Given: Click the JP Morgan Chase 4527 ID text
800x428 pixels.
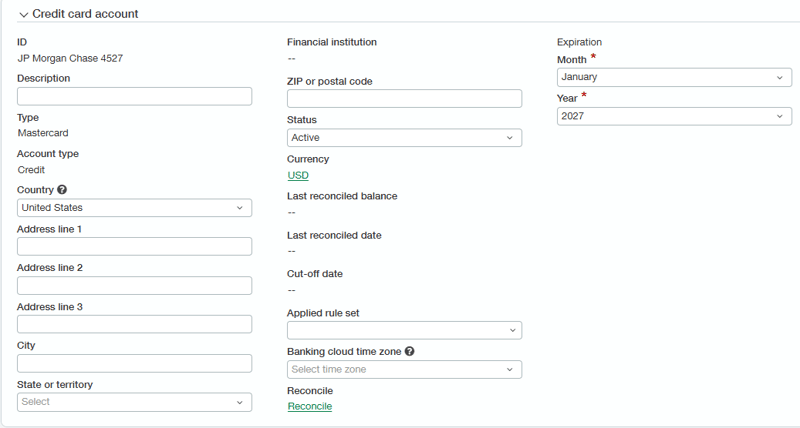Looking at the screenshot, I should click(70, 58).
